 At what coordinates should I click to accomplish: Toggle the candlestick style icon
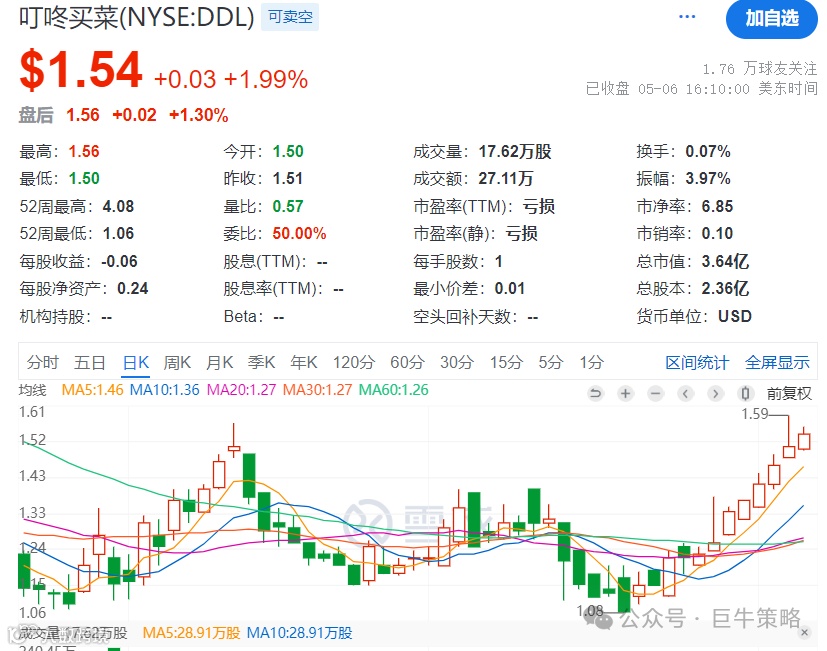point(745,394)
